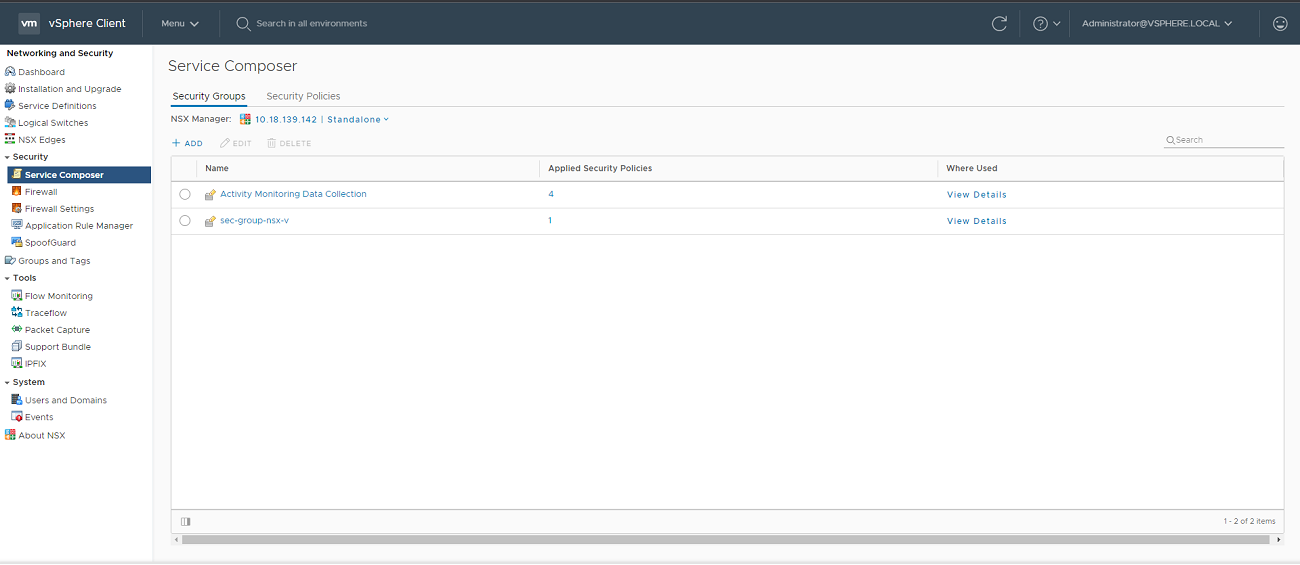Image resolution: width=1300 pixels, height=565 pixels.
Task: Click View Details for sec-group-nsx-v
Action: click(x=976, y=221)
